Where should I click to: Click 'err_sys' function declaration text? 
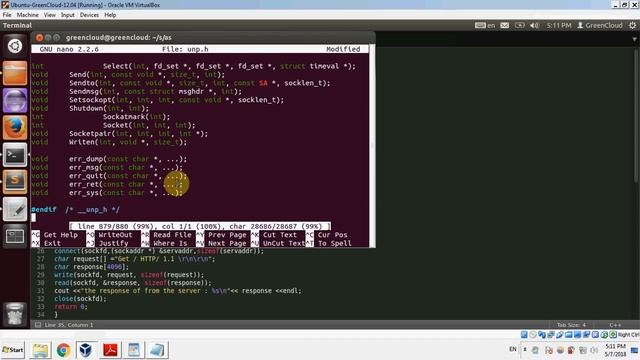pos(126,193)
